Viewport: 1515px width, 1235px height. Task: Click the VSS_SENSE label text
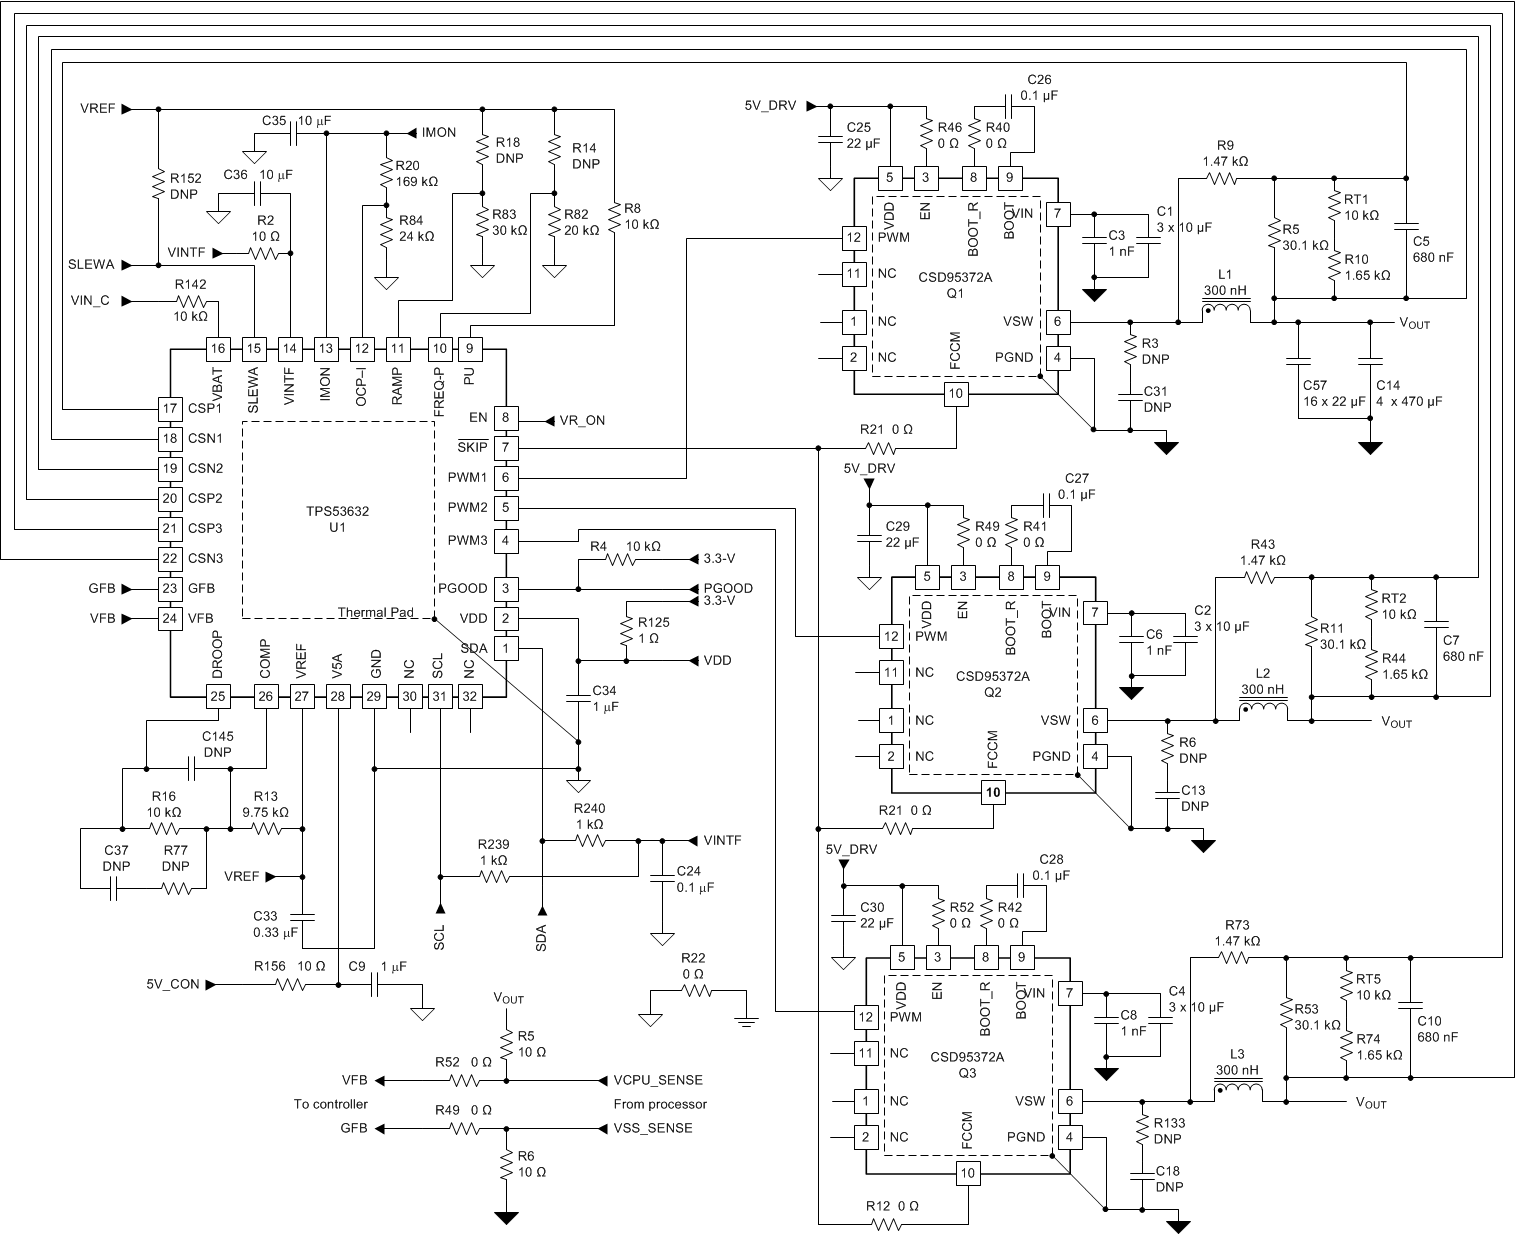(x=651, y=1128)
